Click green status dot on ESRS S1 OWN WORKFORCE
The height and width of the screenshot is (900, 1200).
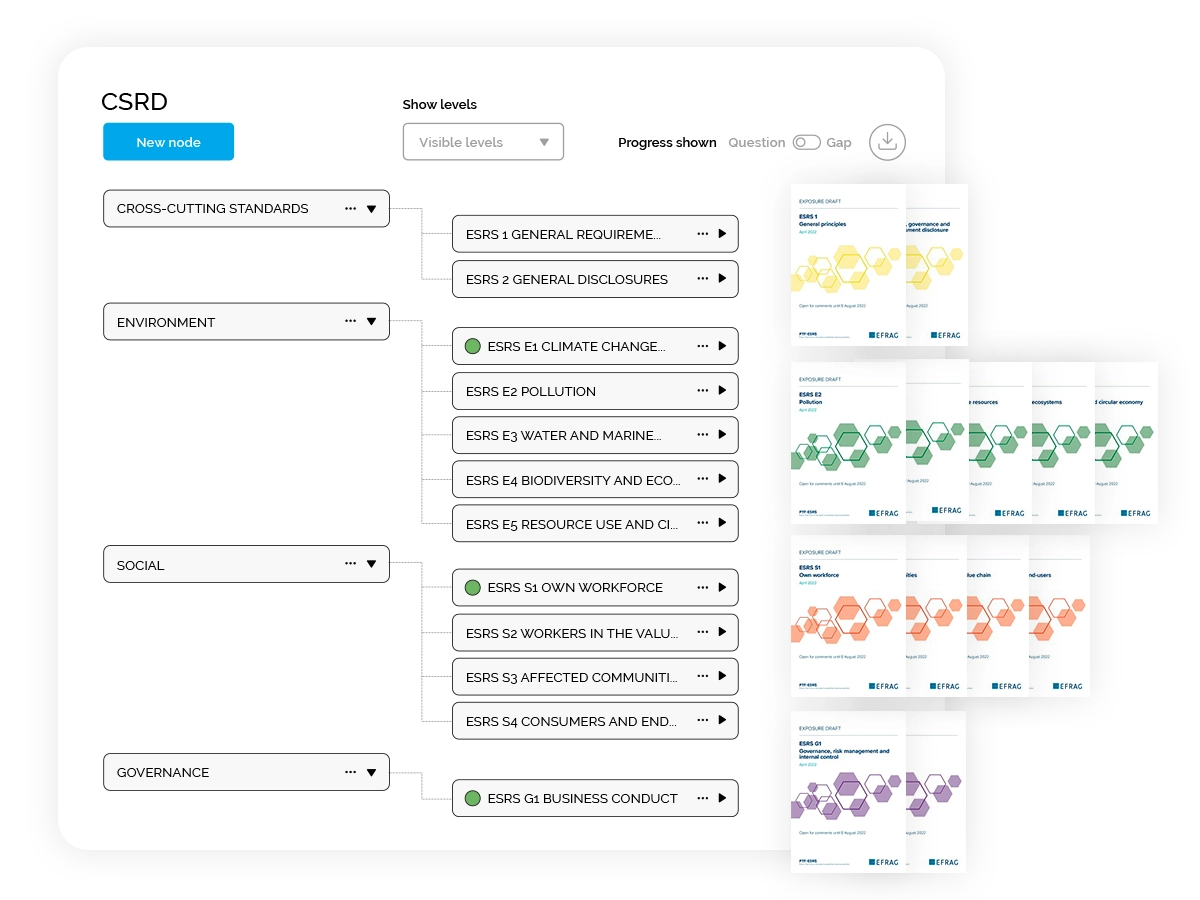pos(473,588)
